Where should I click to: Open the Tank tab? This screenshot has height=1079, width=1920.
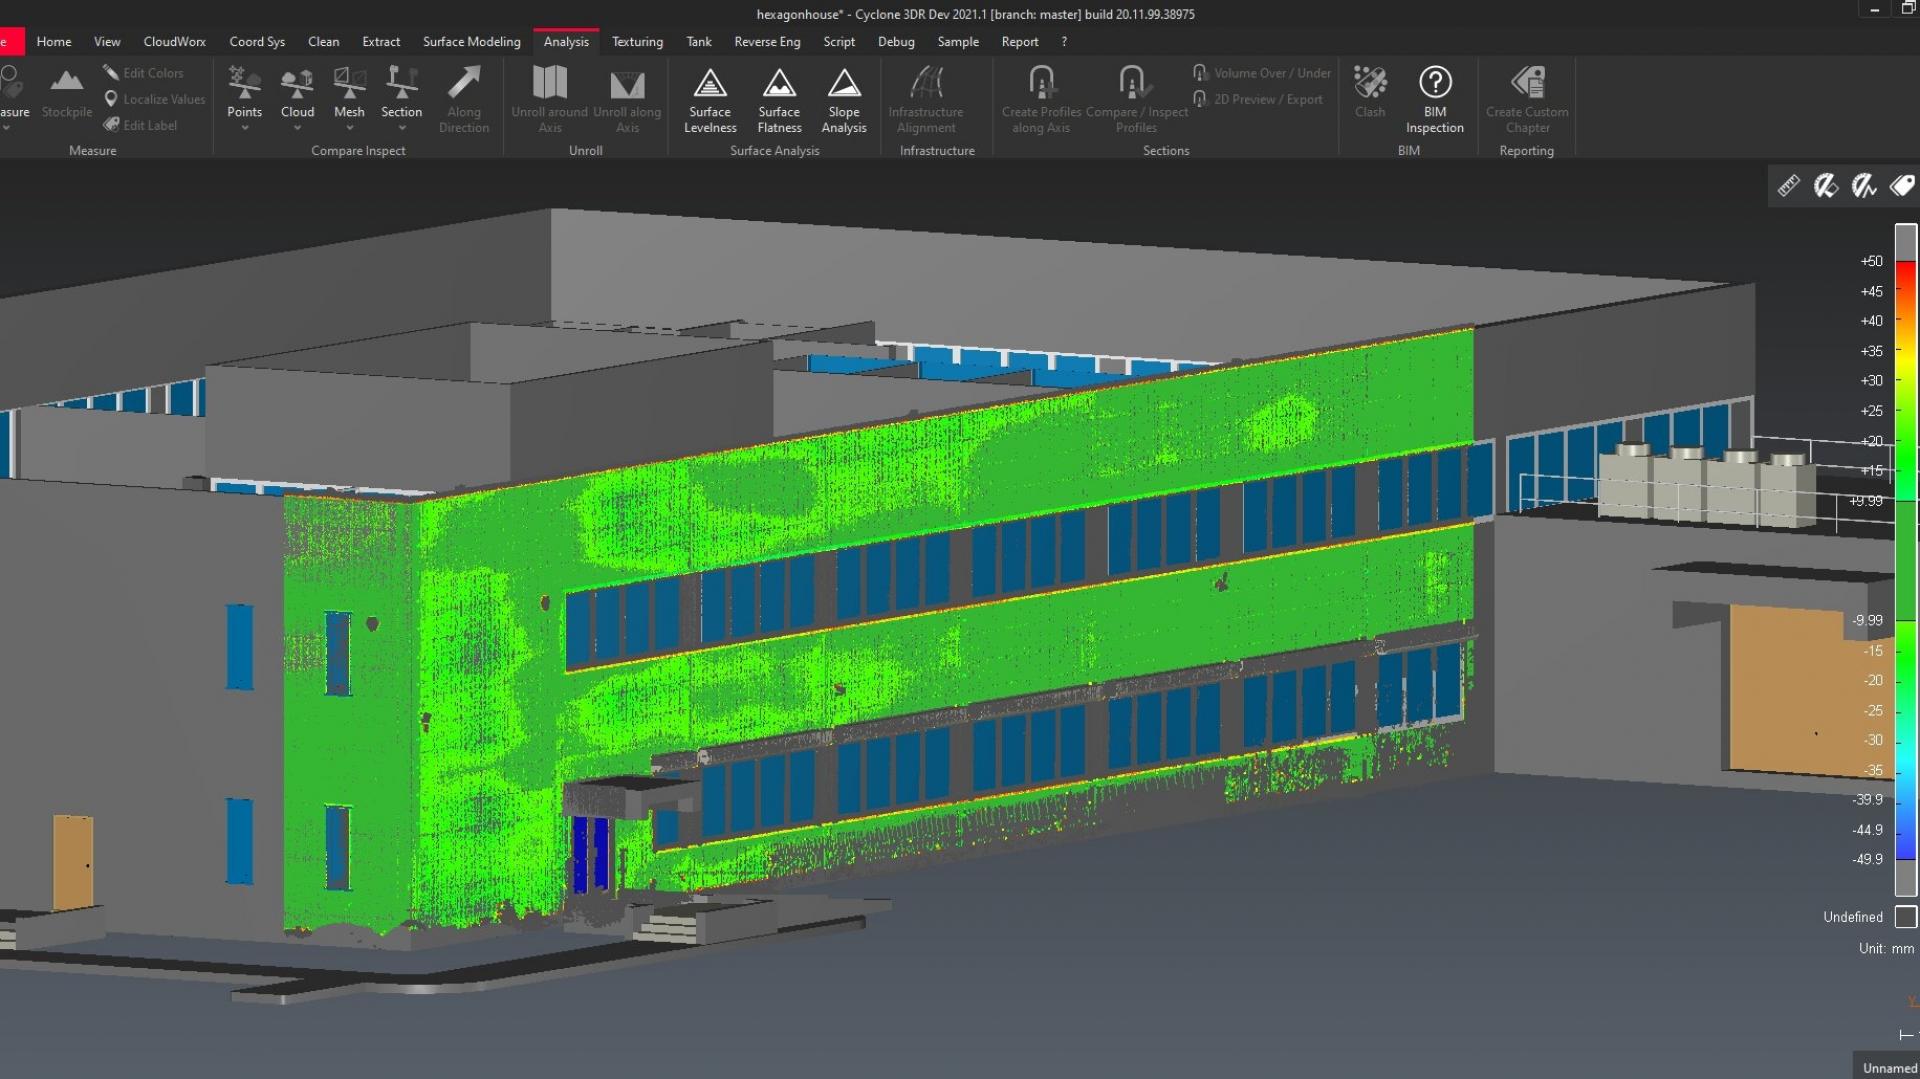(x=699, y=42)
